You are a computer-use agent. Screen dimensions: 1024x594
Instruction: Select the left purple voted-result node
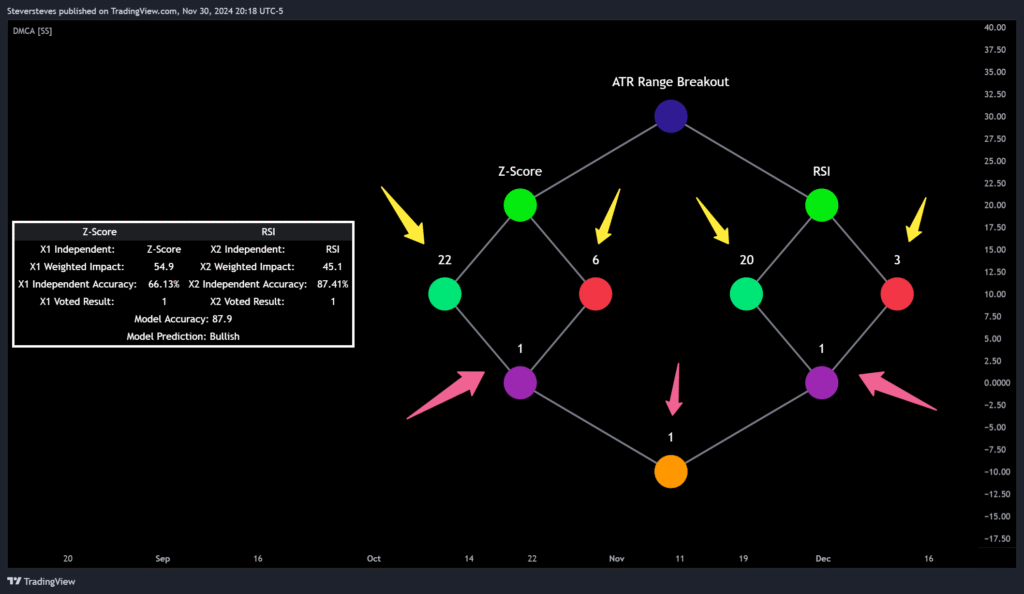[x=520, y=382]
